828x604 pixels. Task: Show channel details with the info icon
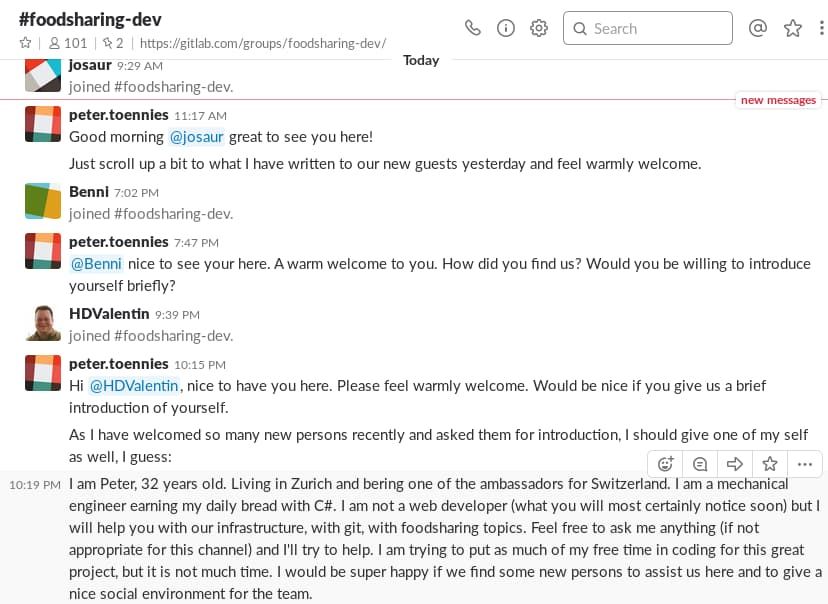coord(506,28)
